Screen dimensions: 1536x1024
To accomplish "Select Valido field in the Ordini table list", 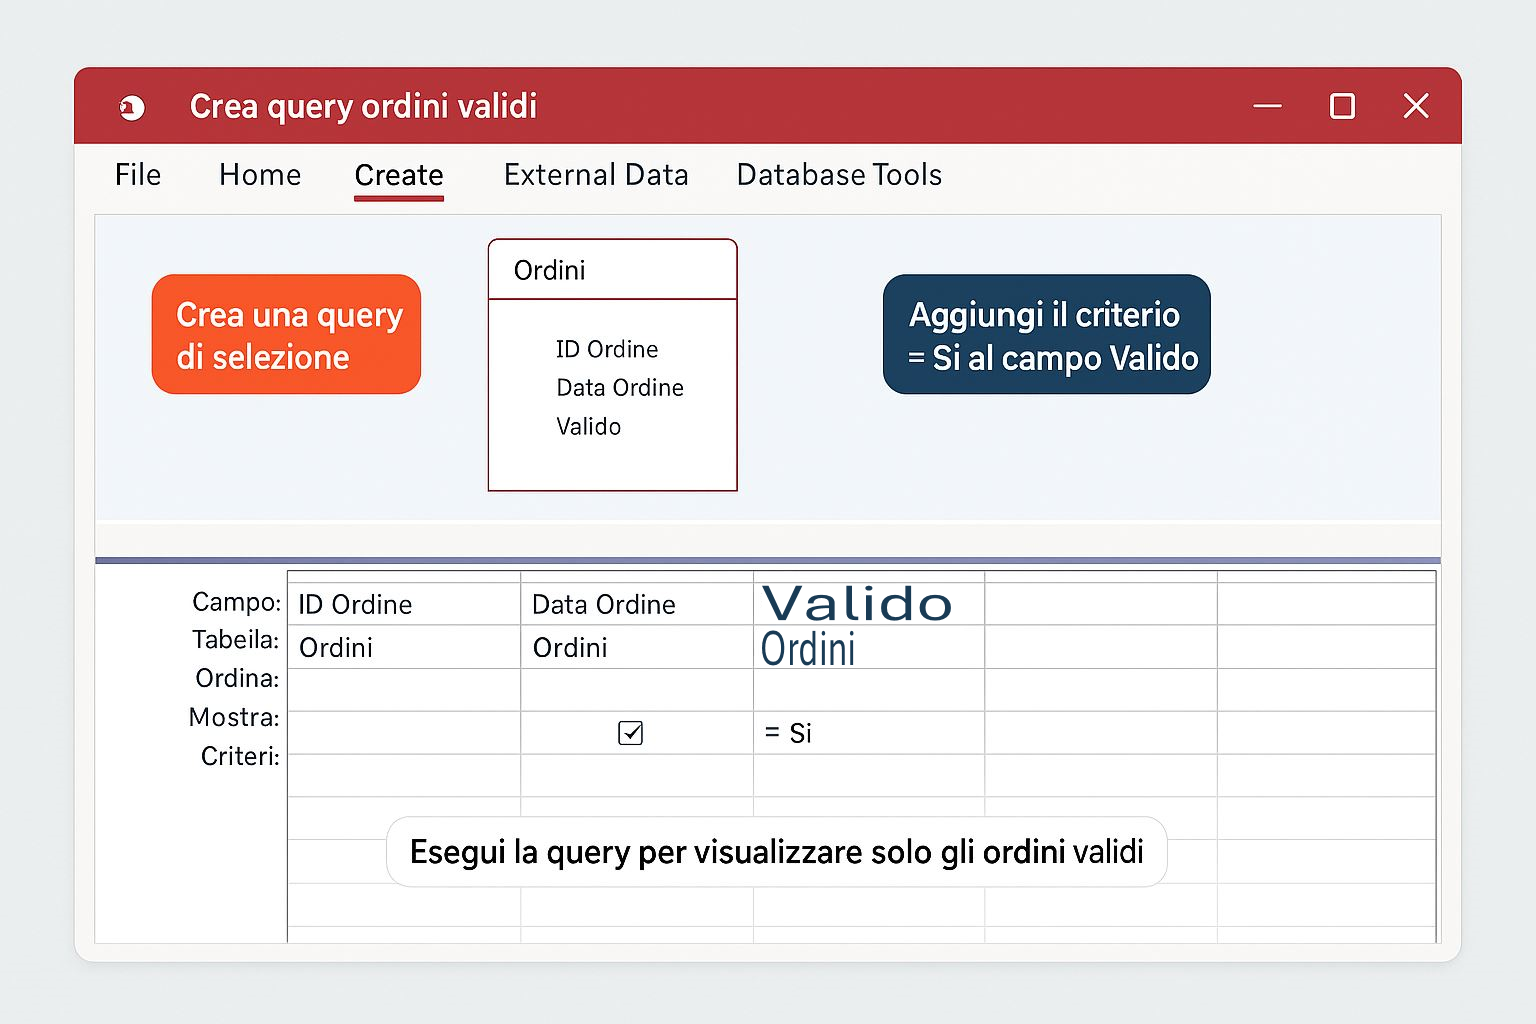I will [589, 427].
